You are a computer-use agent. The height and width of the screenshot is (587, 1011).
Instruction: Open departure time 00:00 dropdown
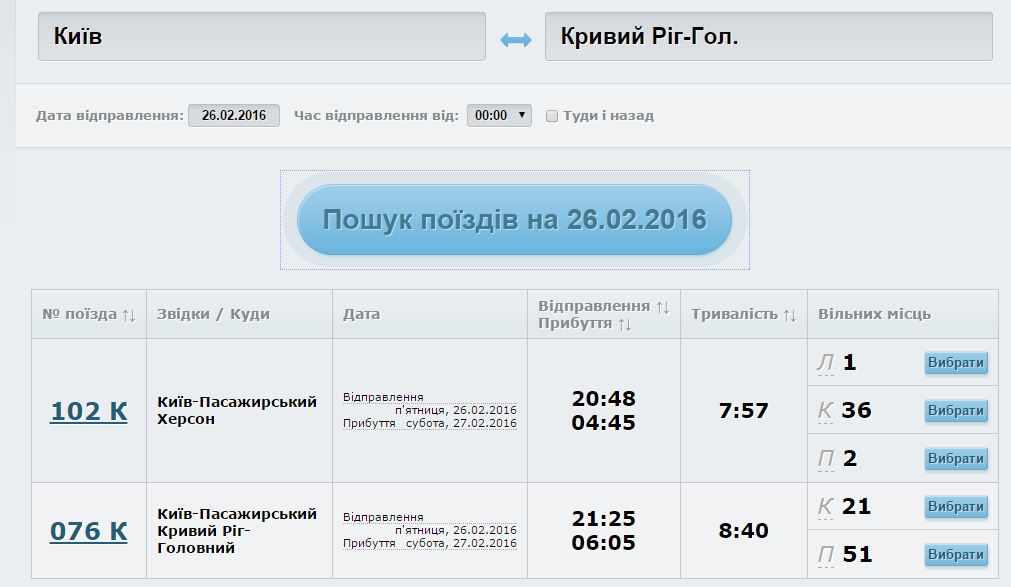tap(499, 116)
